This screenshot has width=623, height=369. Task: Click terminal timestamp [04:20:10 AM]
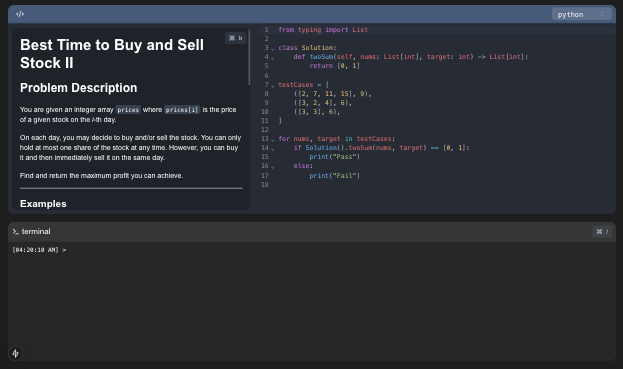coord(35,250)
